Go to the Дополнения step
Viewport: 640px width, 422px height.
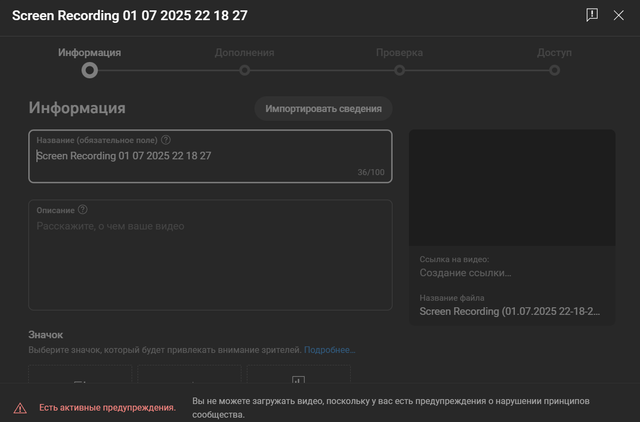[244, 62]
